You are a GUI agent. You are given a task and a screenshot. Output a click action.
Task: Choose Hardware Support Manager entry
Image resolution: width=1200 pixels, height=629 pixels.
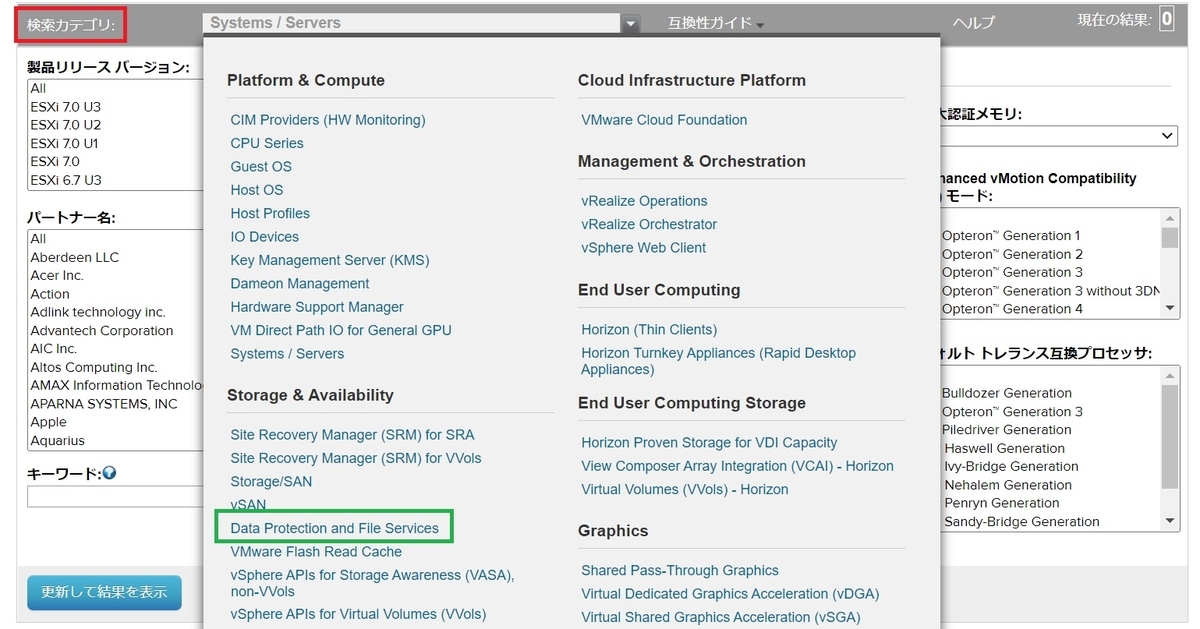coord(317,307)
